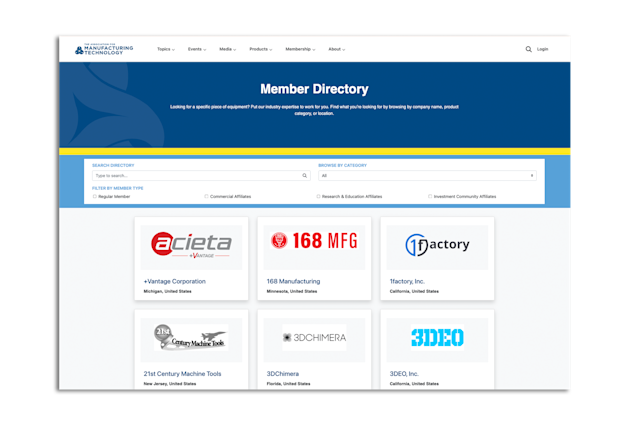The image size is (630, 425).
Task: Open the Events menu
Action: coord(197,49)
